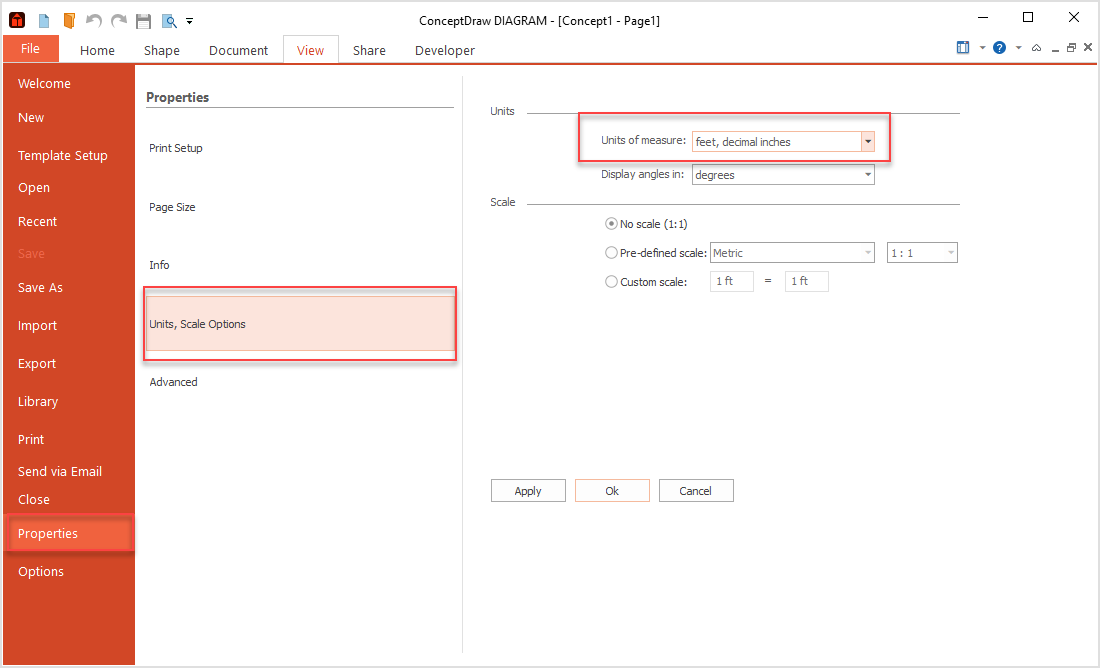Click the second custom scale 1 ft field
Viewport: 1100px width, 668px height.
click(807, 281)
